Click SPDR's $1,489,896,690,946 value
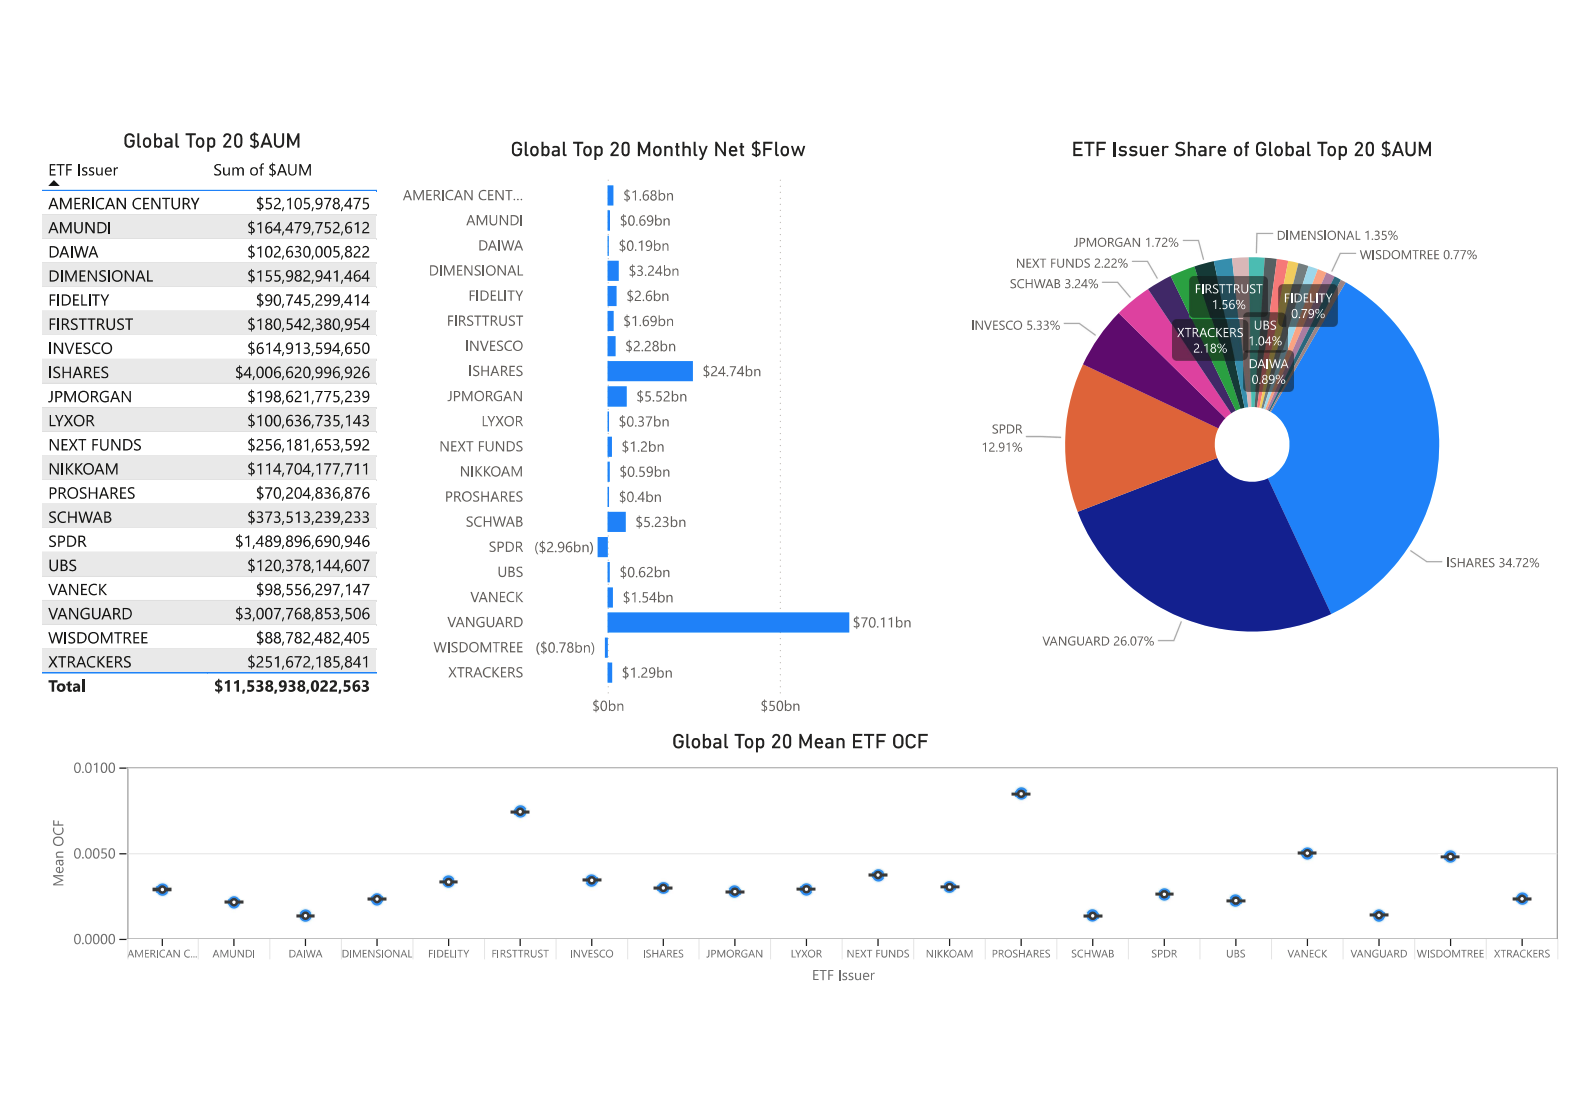Viewport: 1590px width, 1106px height. tap(302, 541)
